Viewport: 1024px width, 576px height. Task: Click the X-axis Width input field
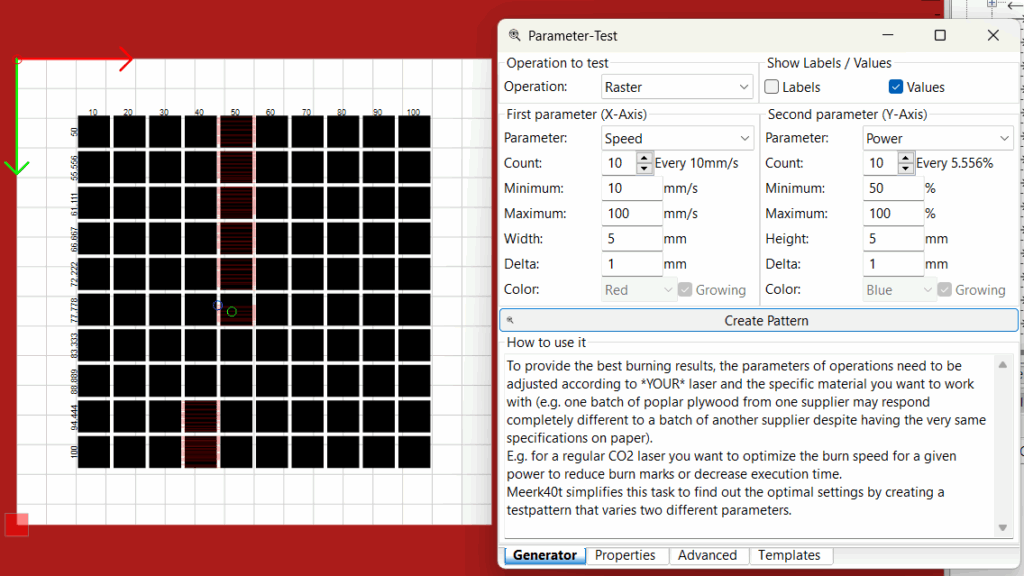[632, 239]
